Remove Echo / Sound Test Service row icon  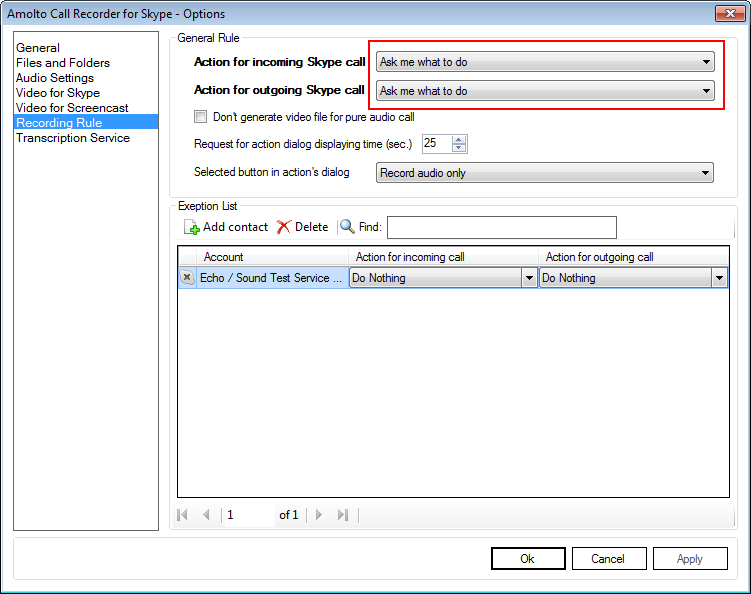tap(187, 277)
